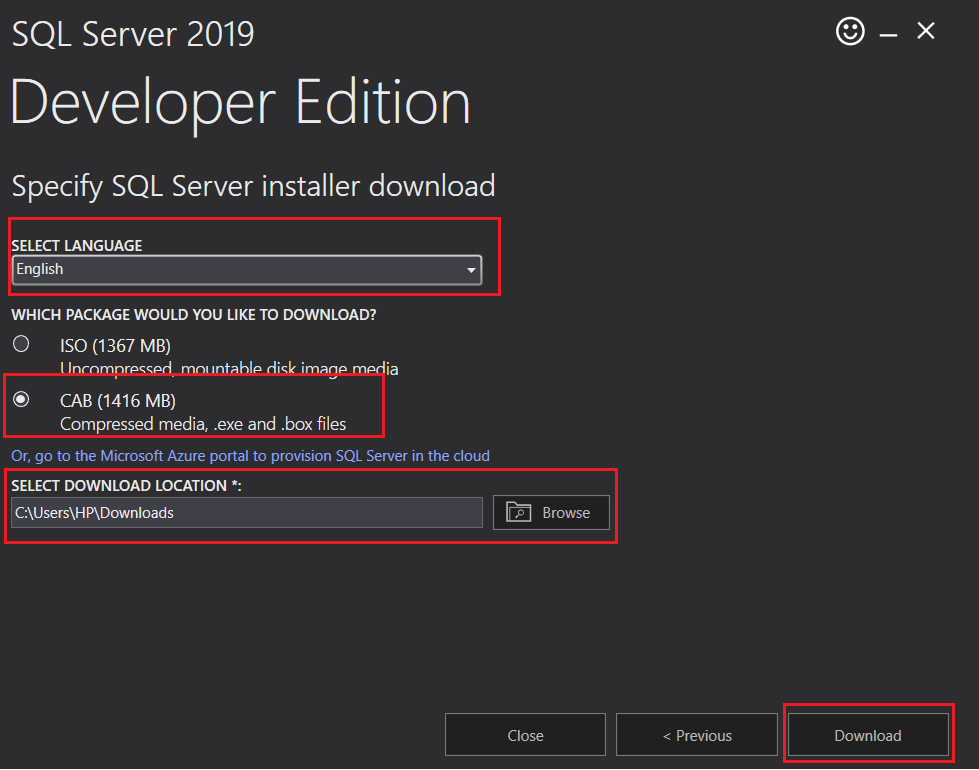Start the download with the Download button

868,735
